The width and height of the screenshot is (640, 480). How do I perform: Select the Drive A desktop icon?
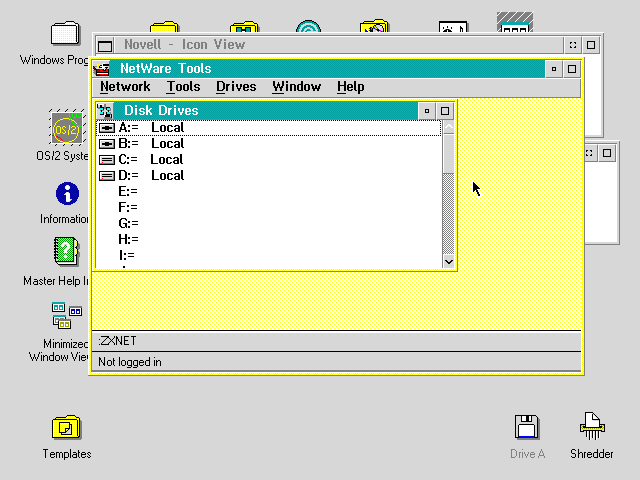(x=527, y=427)
